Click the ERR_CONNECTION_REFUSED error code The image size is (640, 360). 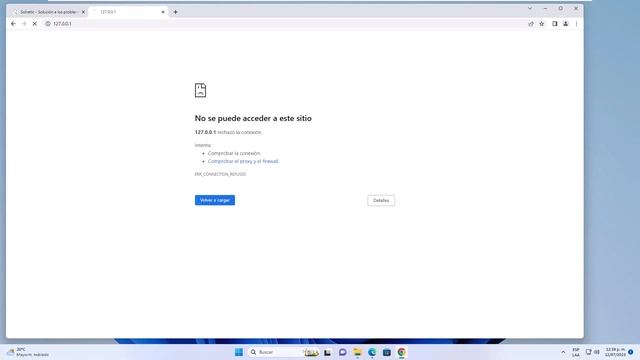pos(220,174)
